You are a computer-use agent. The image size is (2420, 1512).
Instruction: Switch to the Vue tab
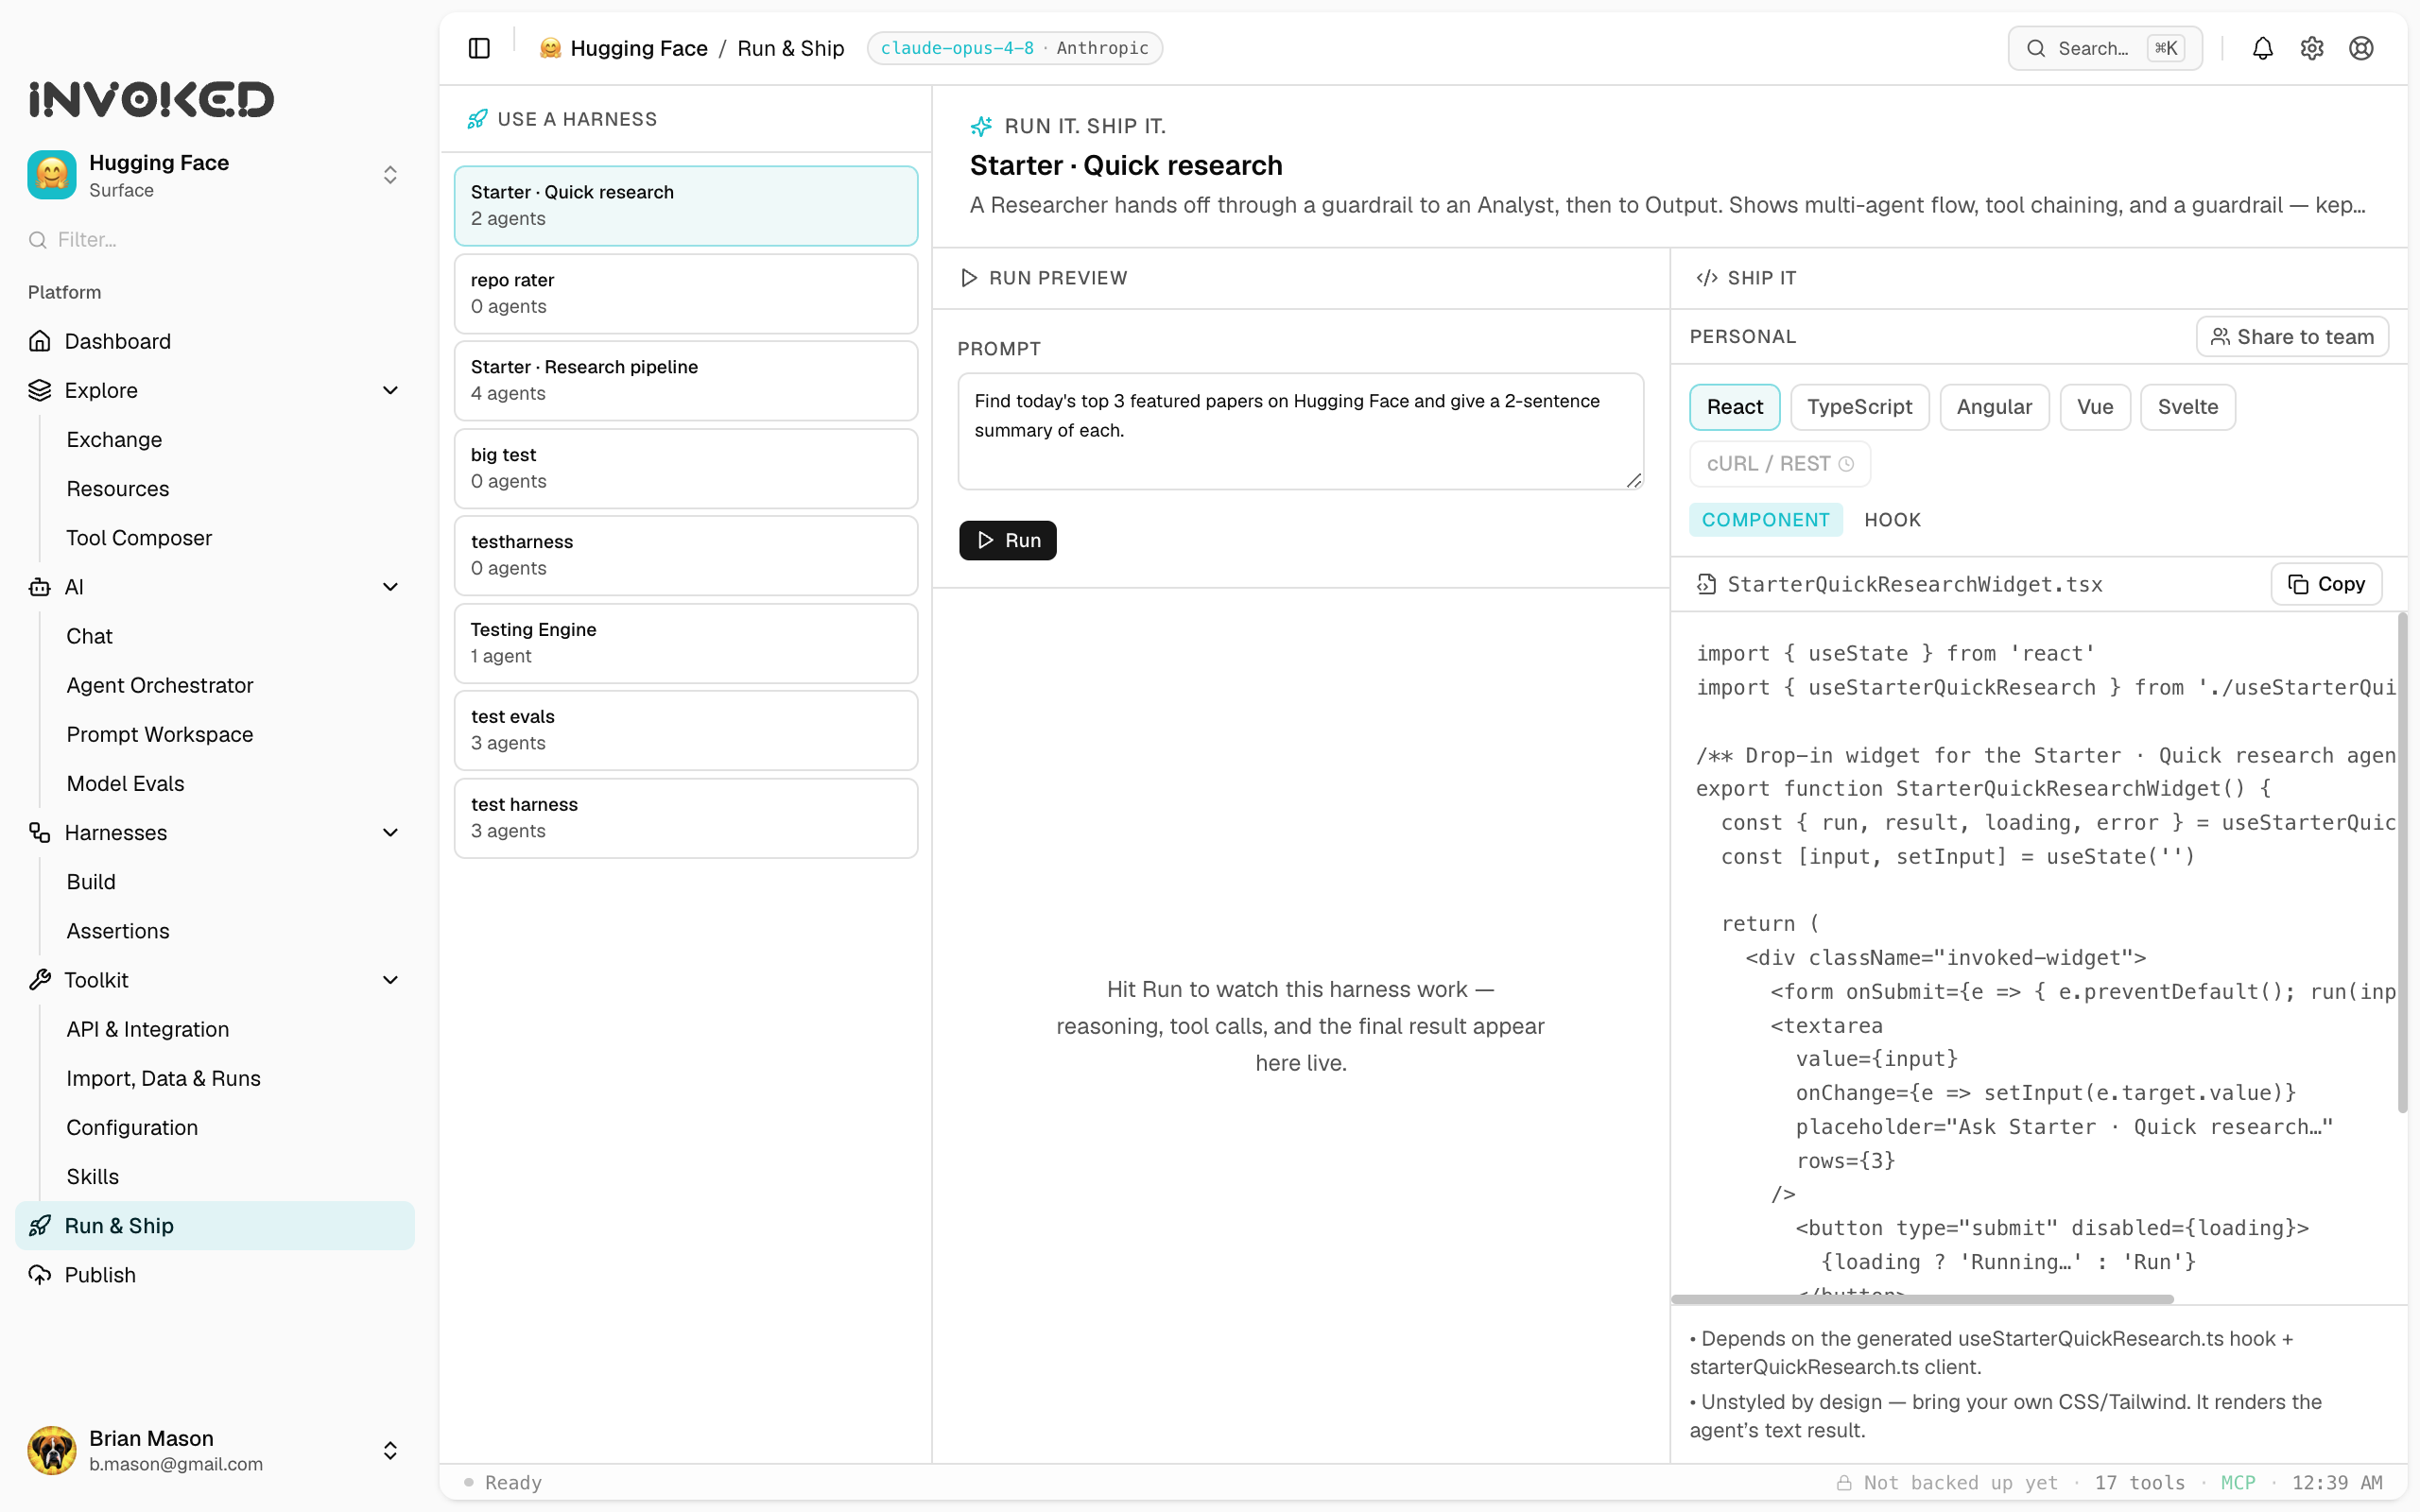[x=2095, y=407]
